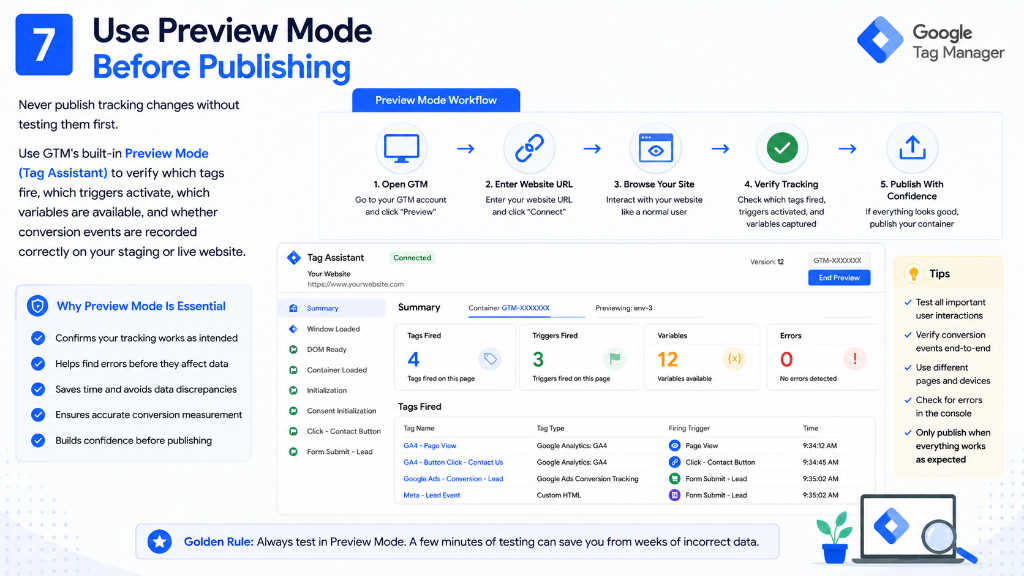The image size is (1024, 576).
Task: Select the Window Loaded event
Action: [x=332, y=329]
